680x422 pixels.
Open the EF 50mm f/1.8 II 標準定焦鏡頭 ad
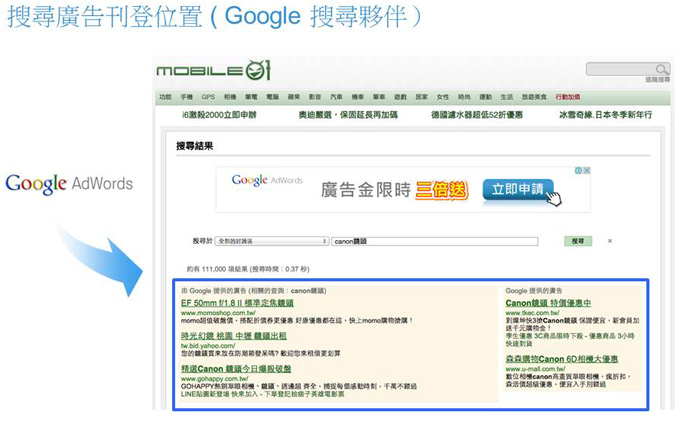coord(237,303)
